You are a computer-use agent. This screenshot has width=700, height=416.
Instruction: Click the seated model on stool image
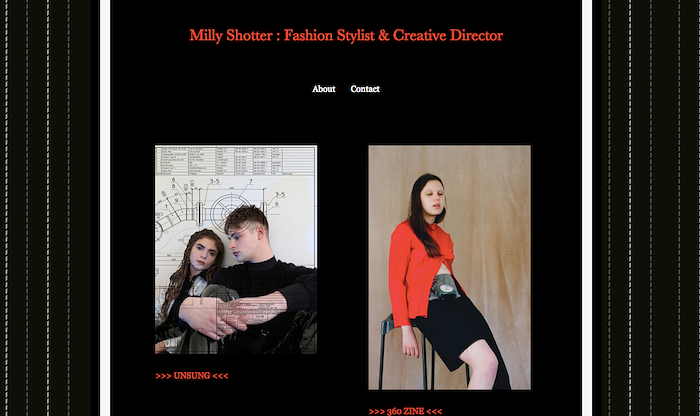point(450,267)
